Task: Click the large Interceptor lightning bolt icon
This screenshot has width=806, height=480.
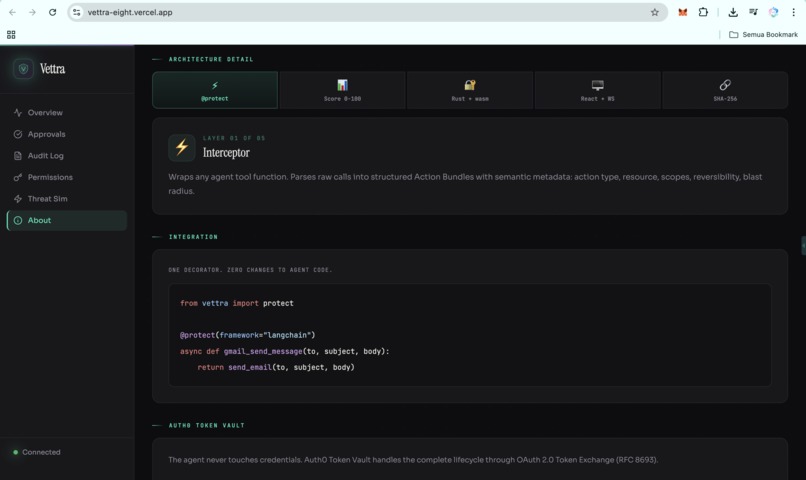Action: click(182, 147)
